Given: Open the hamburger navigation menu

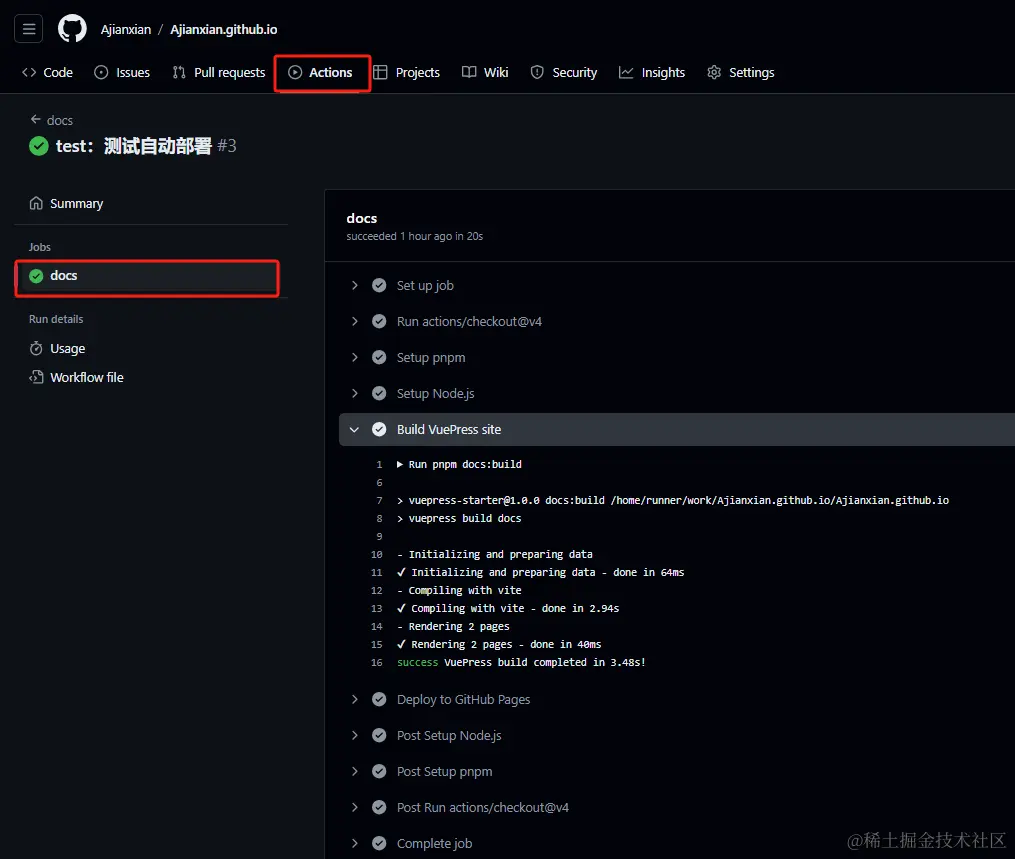Looking at the screenshot, I should click(28, 28).
